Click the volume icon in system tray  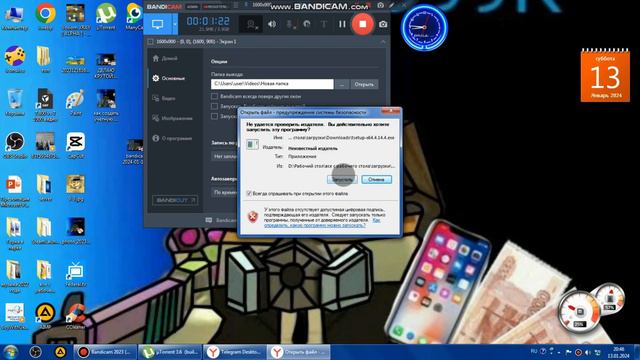pyautogui.click(x=588, y=352)
